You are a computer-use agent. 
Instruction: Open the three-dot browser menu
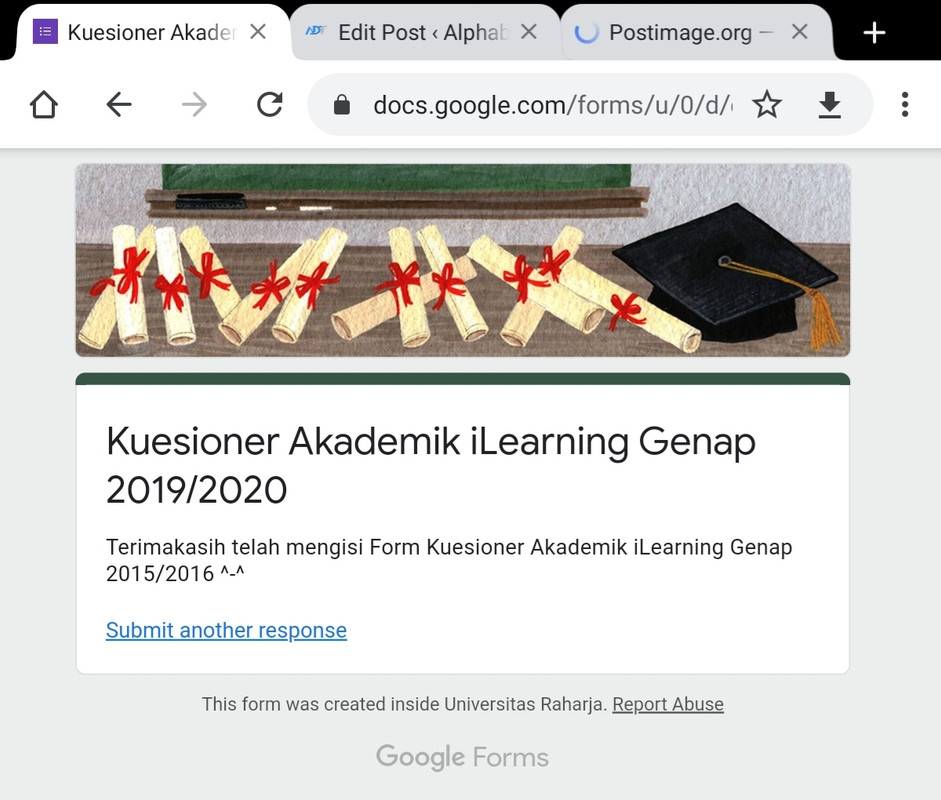pos(905,104)
